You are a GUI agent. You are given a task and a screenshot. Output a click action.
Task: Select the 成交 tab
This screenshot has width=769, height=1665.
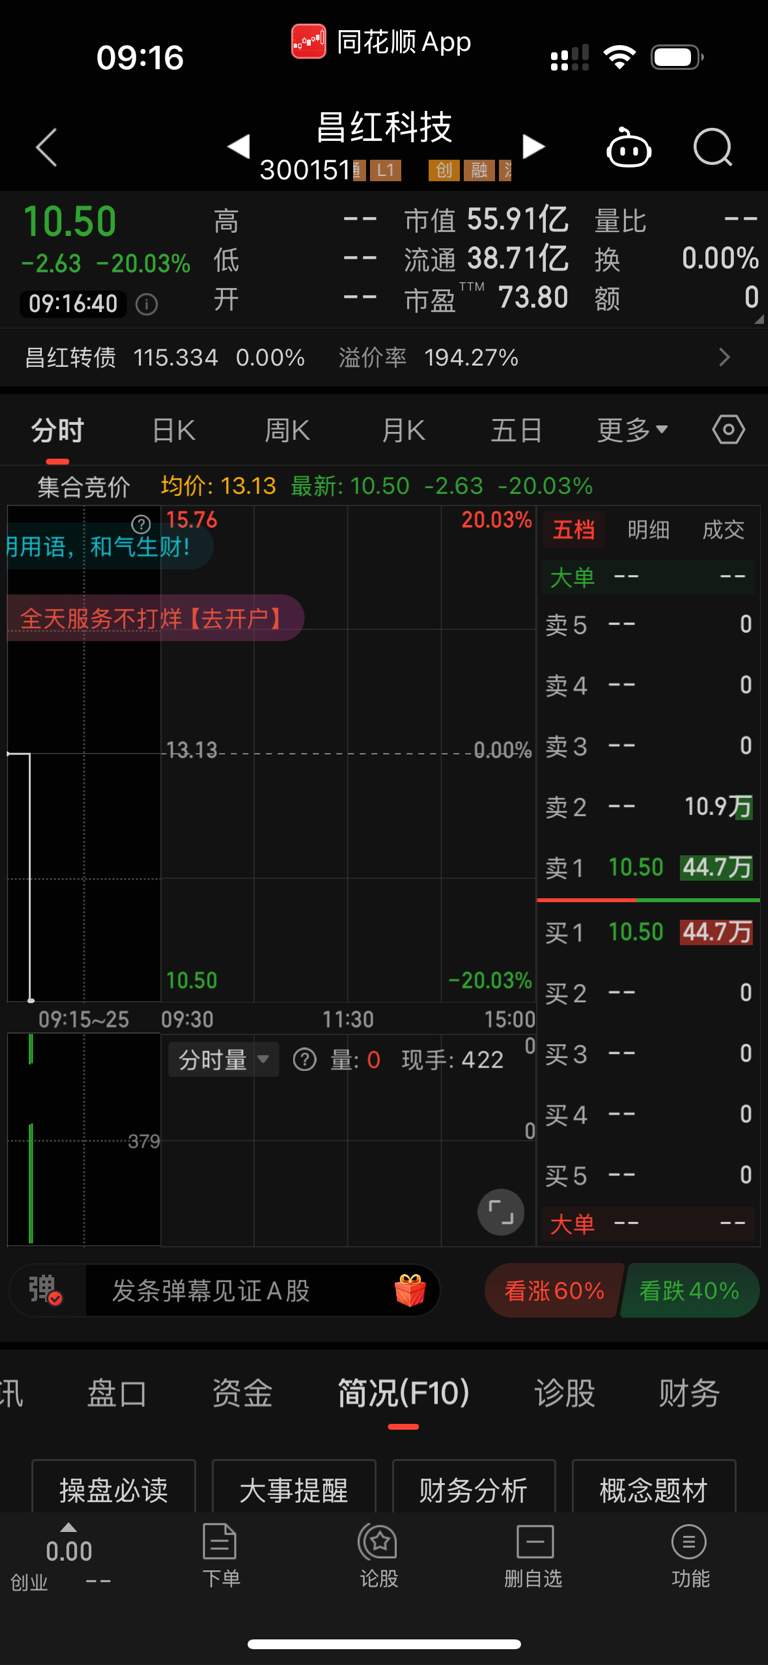723,530
